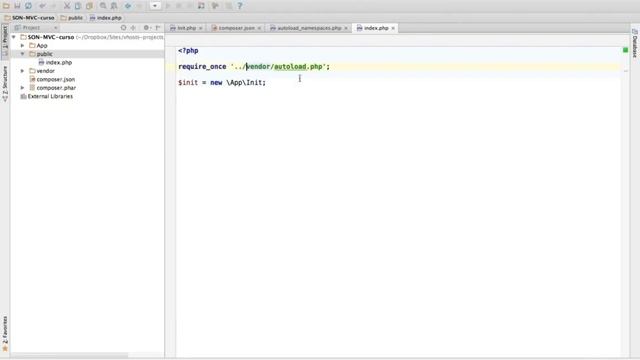Click 'autoload.php' in the require path
The width and height of the screenshot is (640, 360).
[298, 67]
